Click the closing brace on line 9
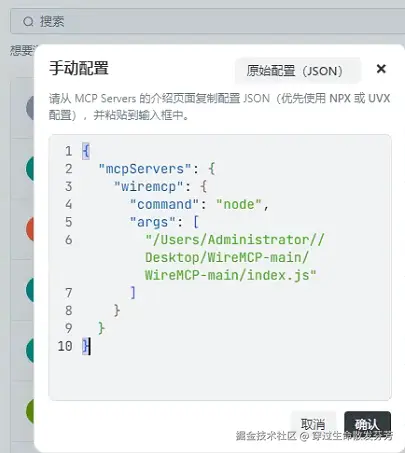The height and width of the screenshot is (453, 405). pyautogui.click(x=102, y=328)
